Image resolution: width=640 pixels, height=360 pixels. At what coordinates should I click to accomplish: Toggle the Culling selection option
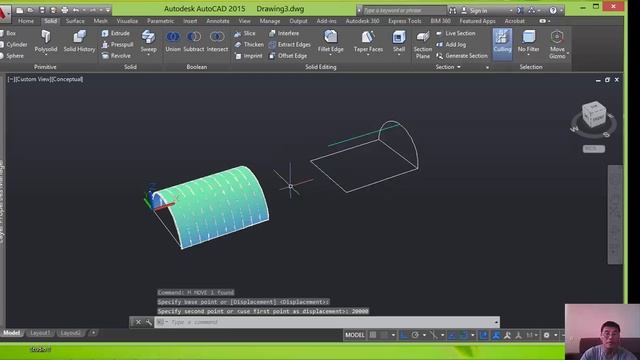click(502, 44)
